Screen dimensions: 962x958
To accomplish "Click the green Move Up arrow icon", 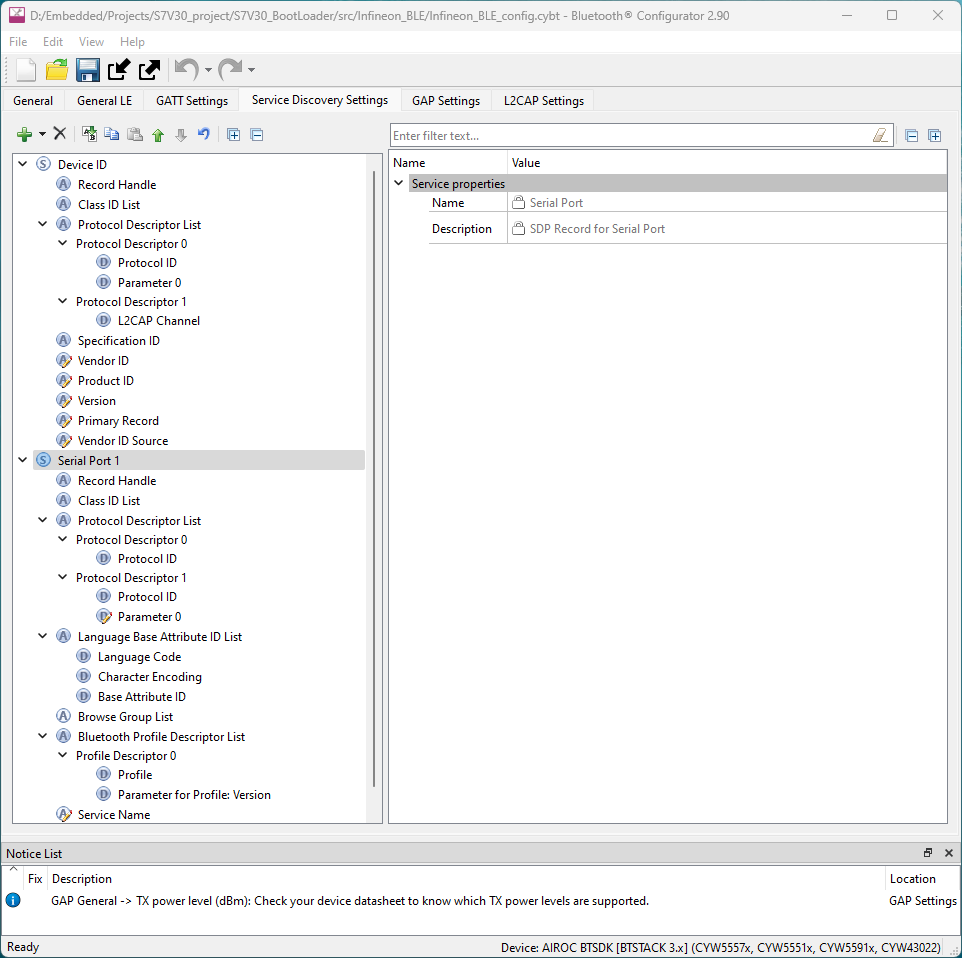I will tap(158, 135).
